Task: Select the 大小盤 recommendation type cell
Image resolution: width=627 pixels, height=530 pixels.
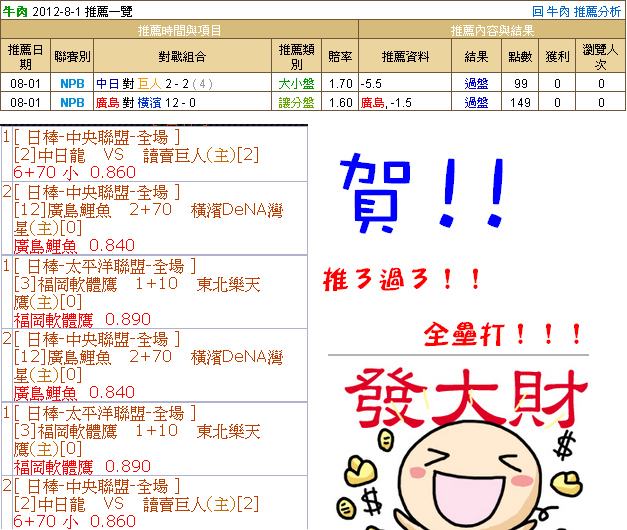Action: coord(296,84)
